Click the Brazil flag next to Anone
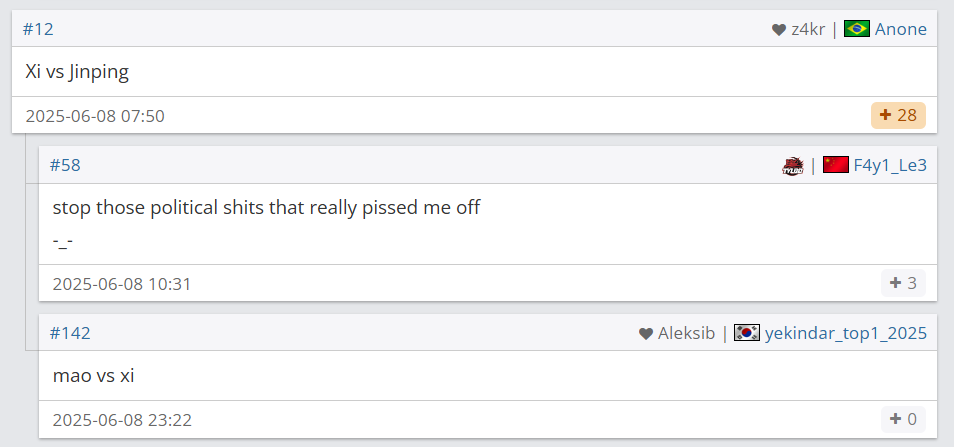Viewport: 954px width, 447px height. [x=857, y=29]
